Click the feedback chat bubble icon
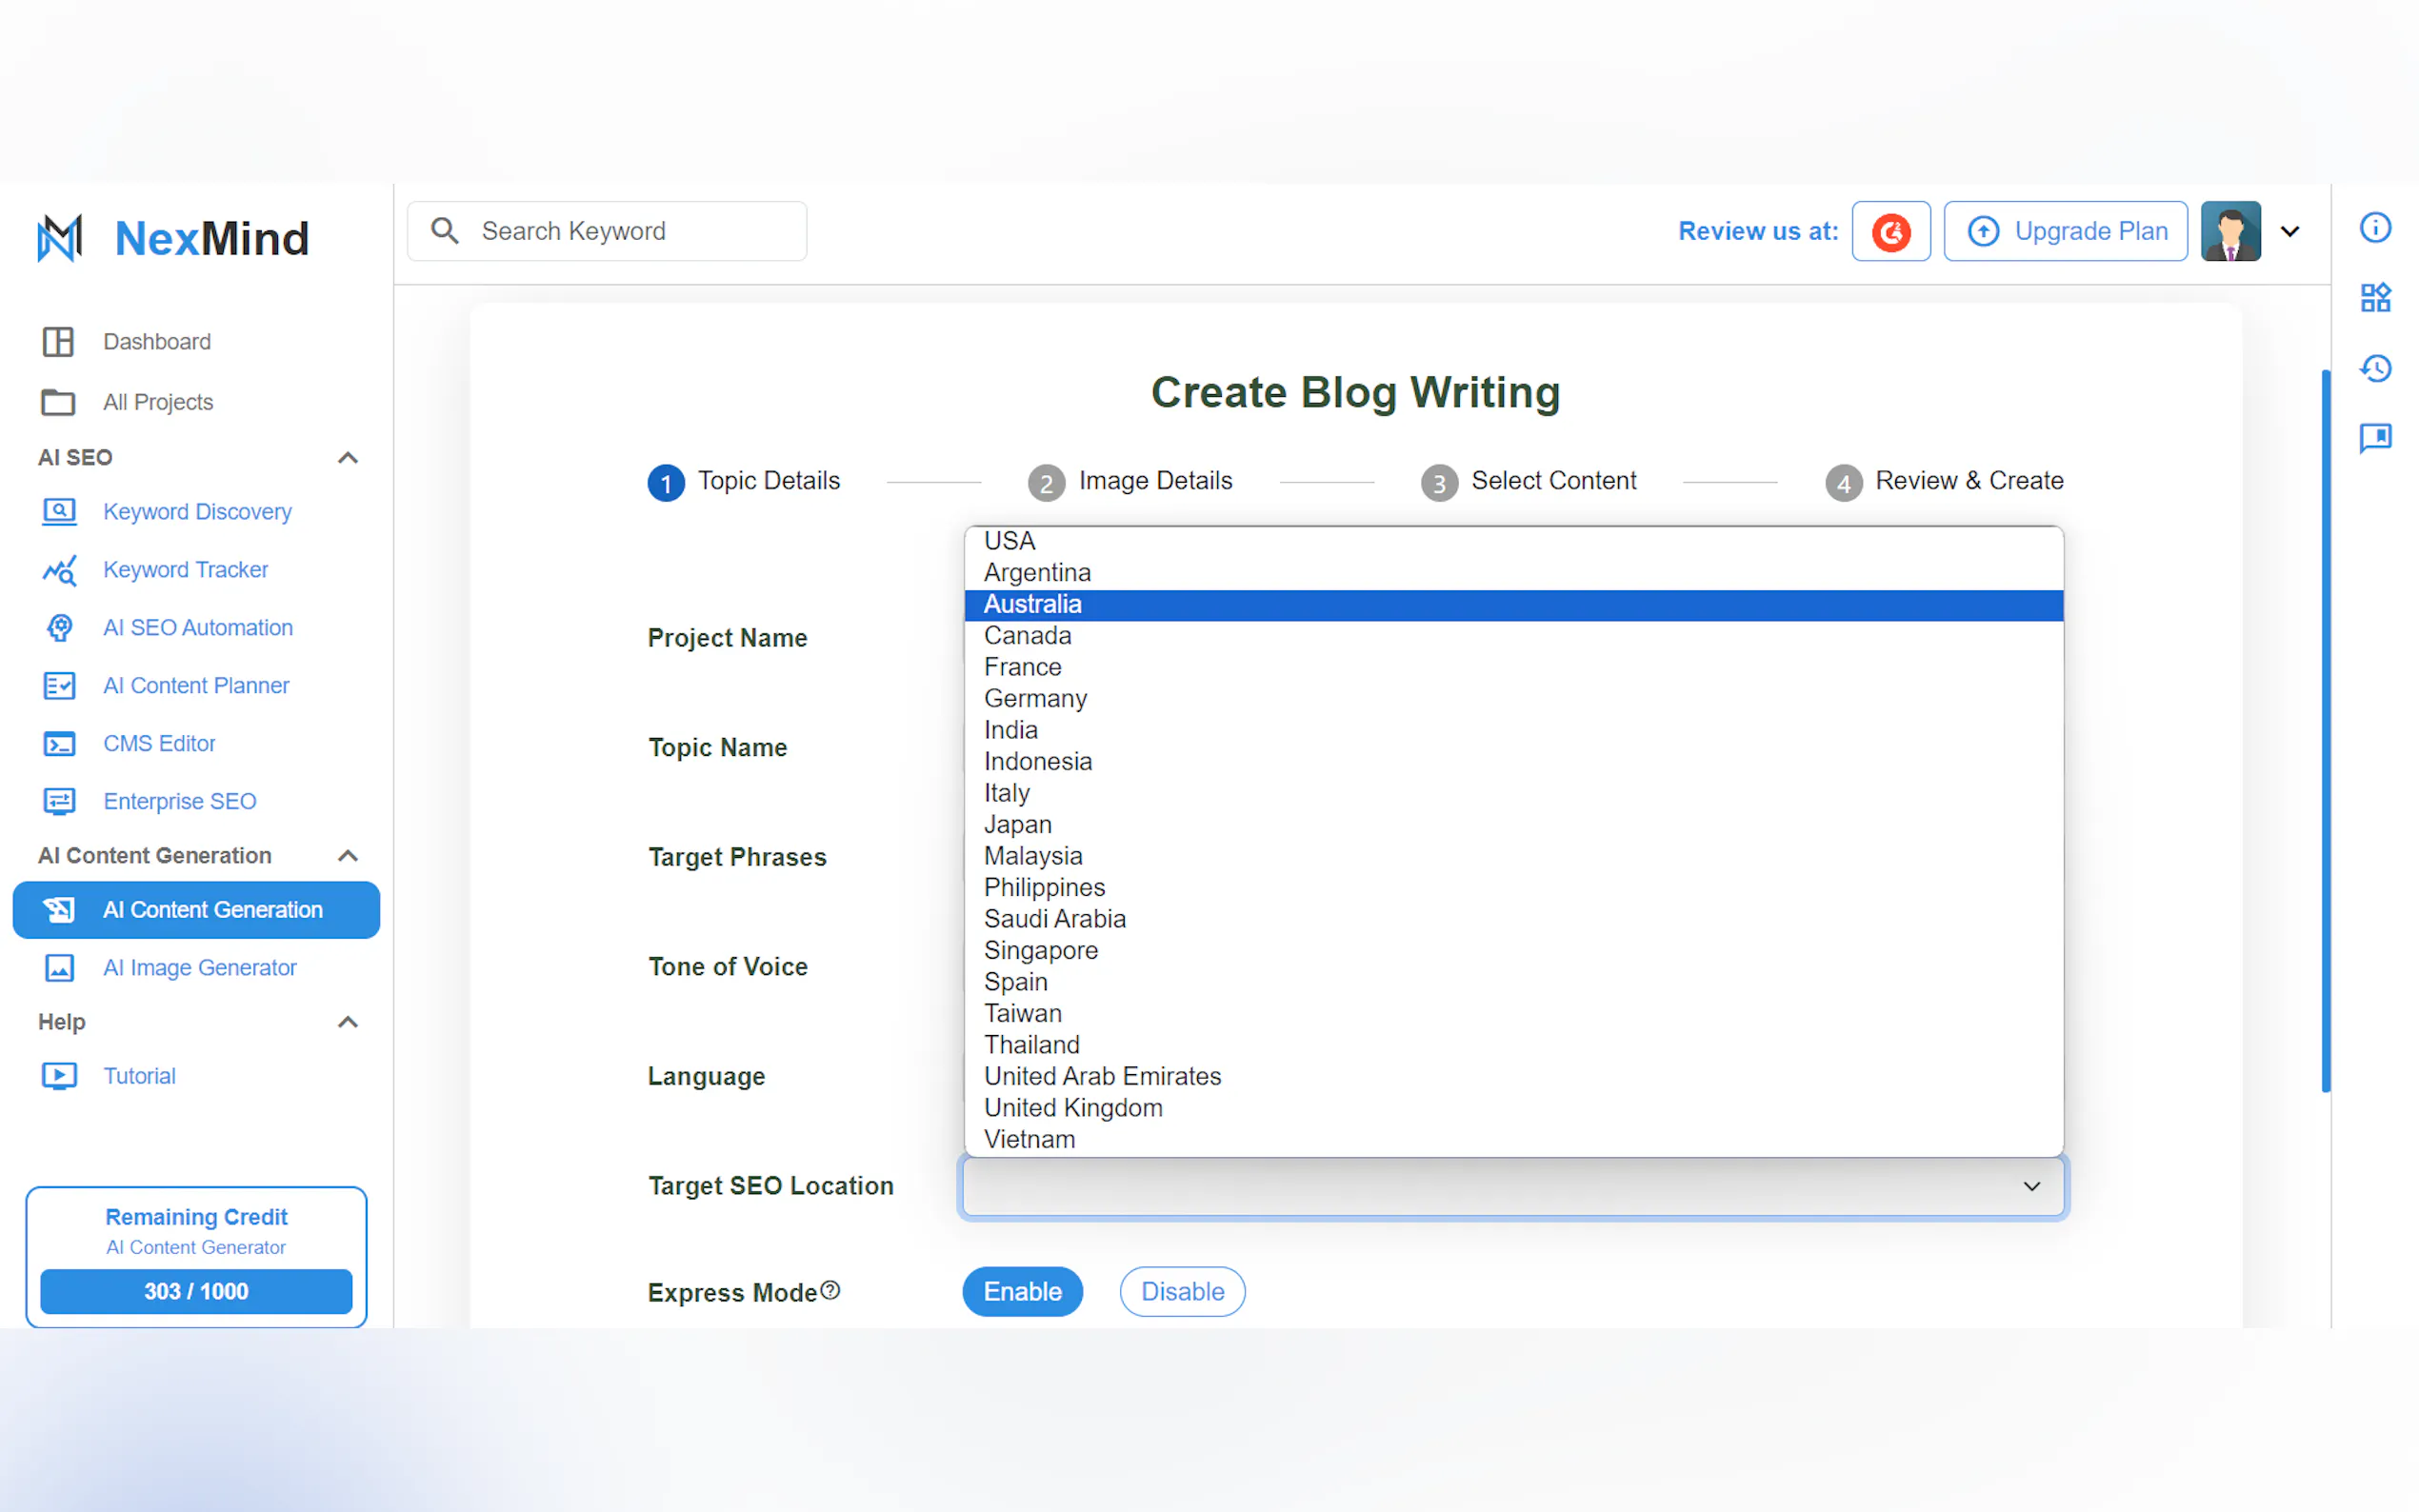The width and height of the screenshot is (2419, 1512). (2375, 438)
